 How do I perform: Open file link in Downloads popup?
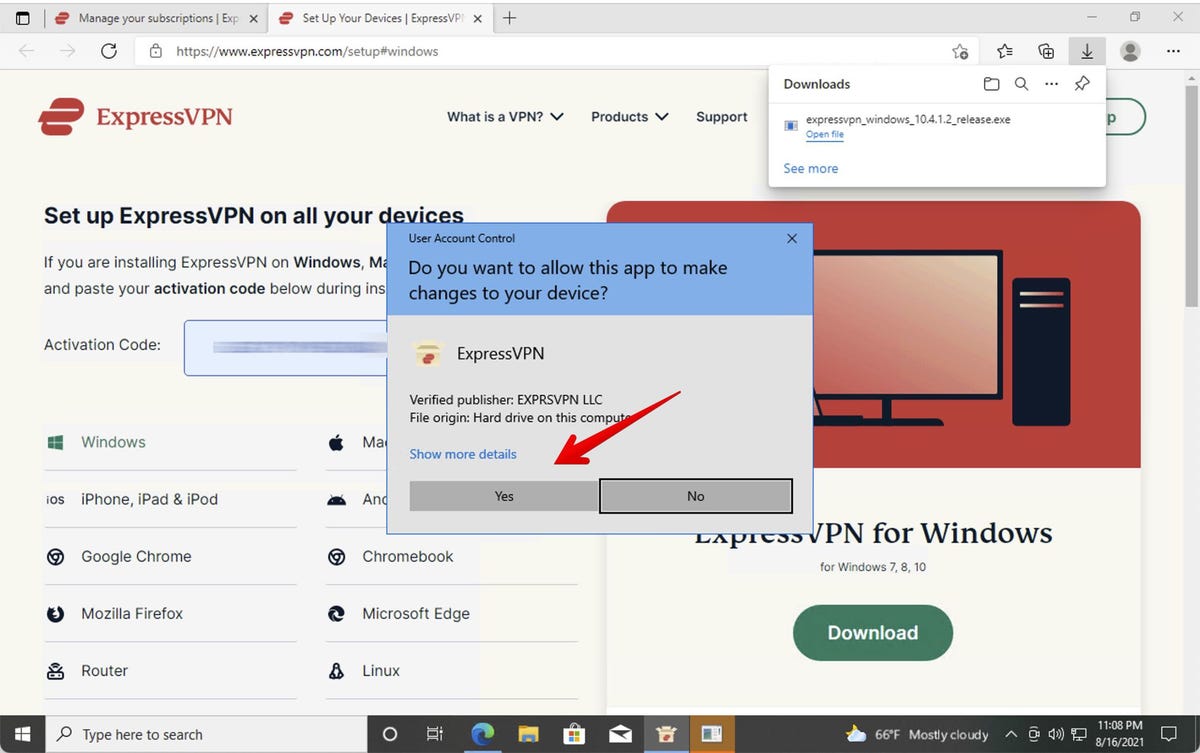pyautogui.click(x=825, y=135)
